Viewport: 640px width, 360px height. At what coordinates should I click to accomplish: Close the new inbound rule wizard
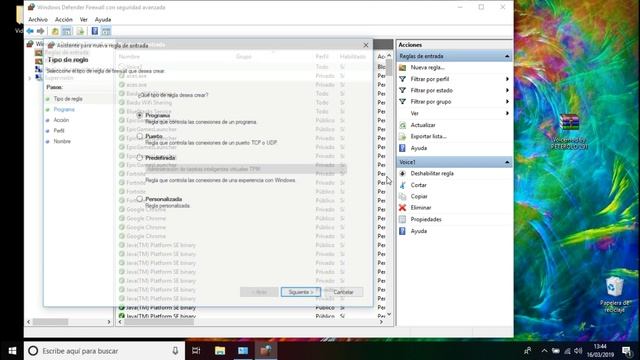[x=366, y=45]
